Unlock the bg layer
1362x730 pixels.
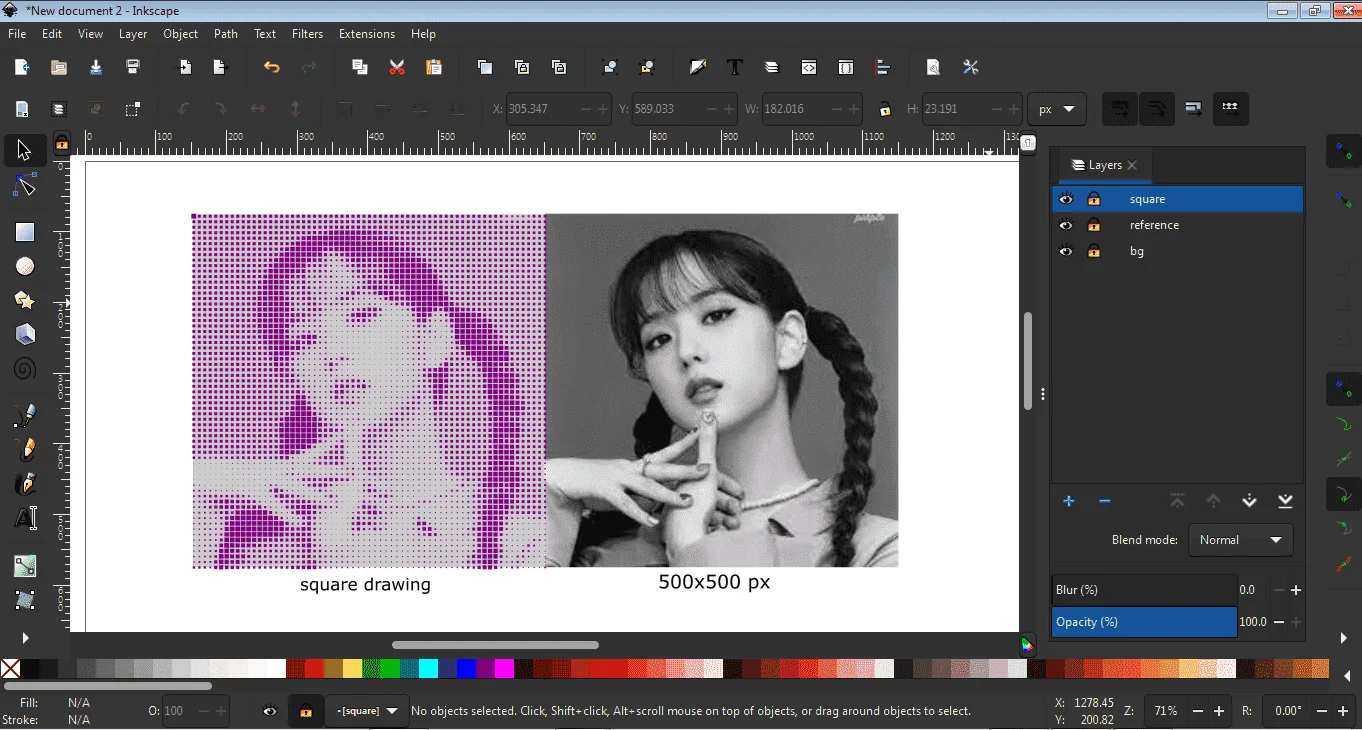point(1094,251)
